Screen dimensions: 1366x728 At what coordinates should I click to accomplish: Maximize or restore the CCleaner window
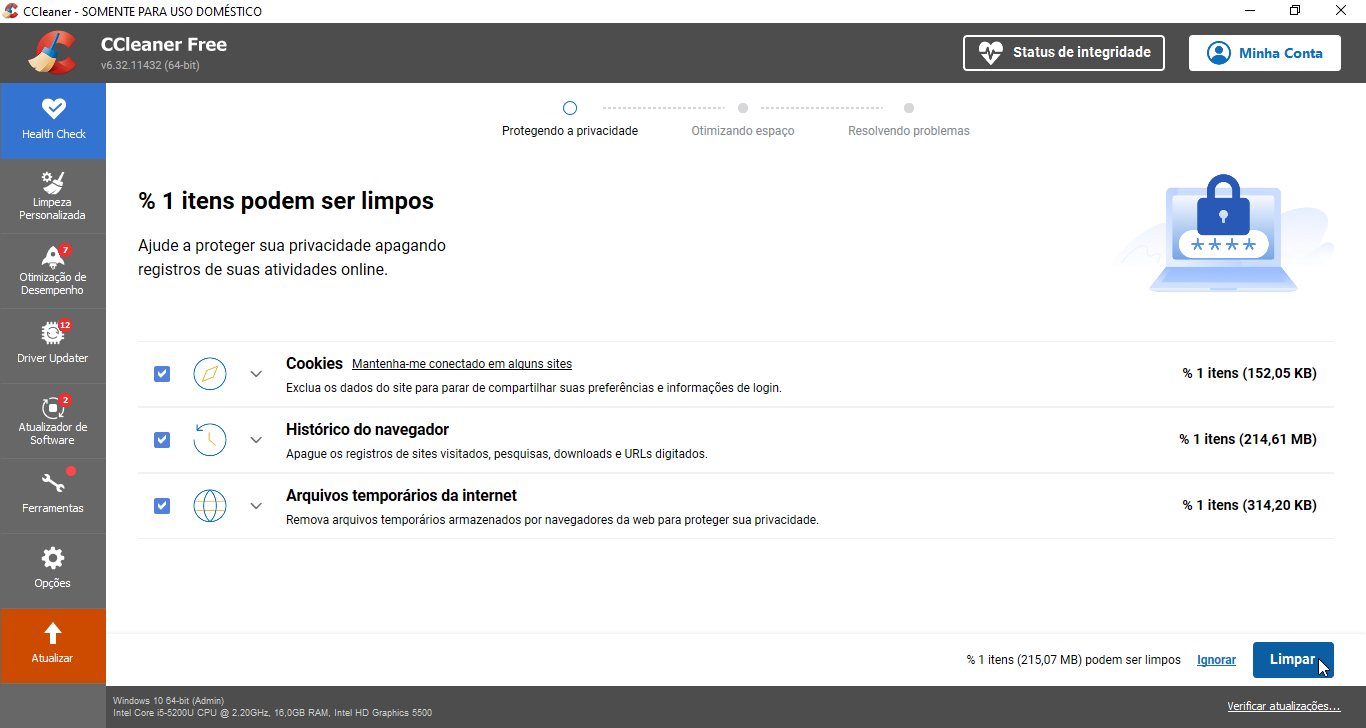click(1295, 11)
